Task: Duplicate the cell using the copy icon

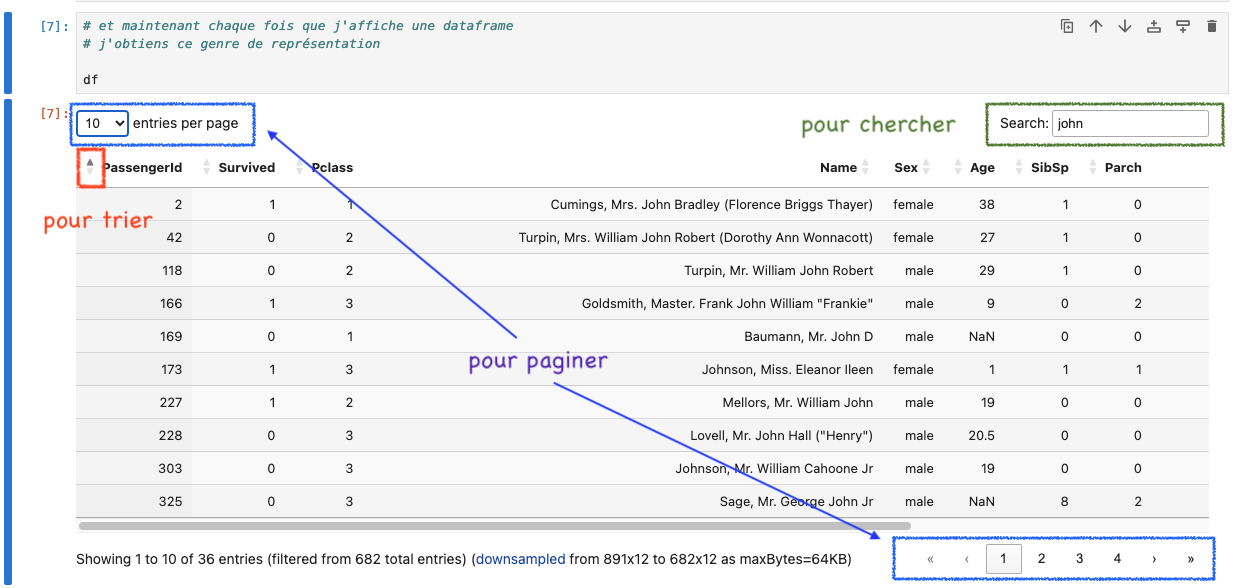Action: pyautogui.click(x=1067, y=27)
